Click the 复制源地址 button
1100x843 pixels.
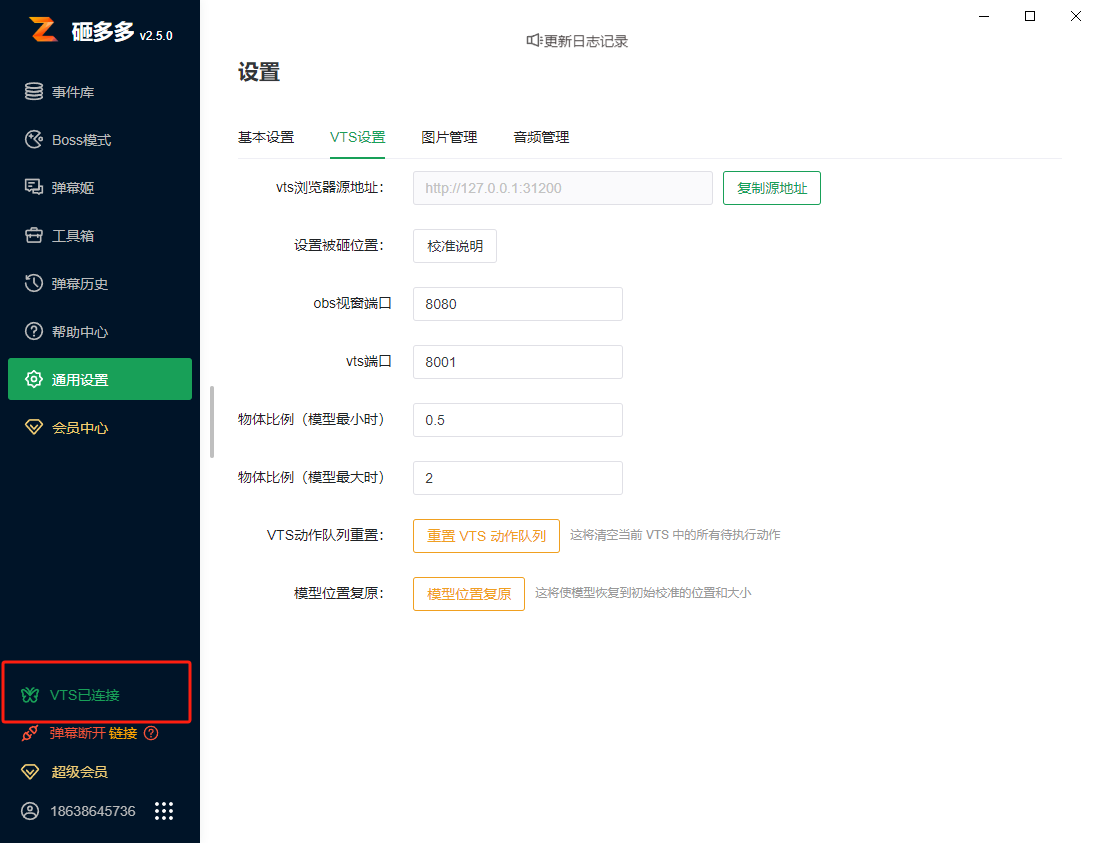(771, 188)
